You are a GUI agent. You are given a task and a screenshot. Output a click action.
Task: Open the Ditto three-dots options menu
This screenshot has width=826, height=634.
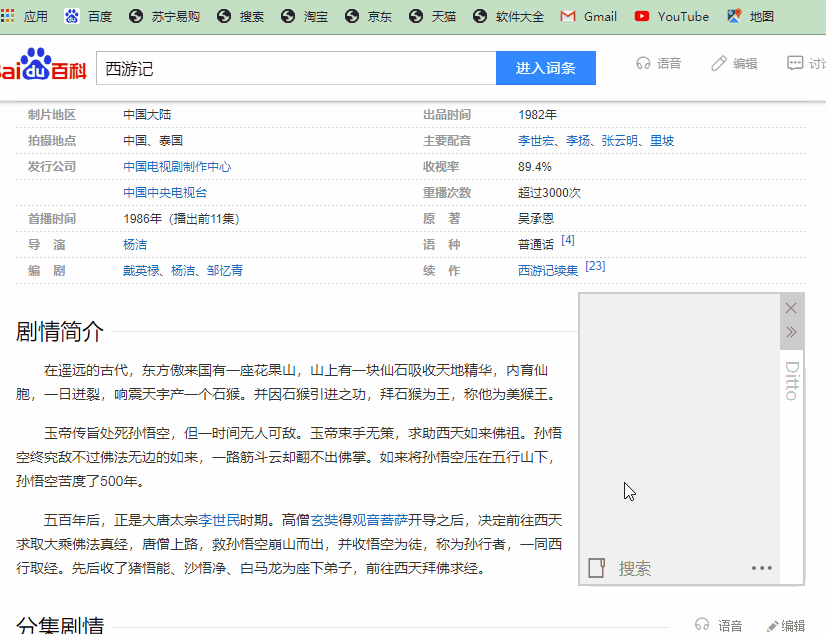(x=762, y=568)
